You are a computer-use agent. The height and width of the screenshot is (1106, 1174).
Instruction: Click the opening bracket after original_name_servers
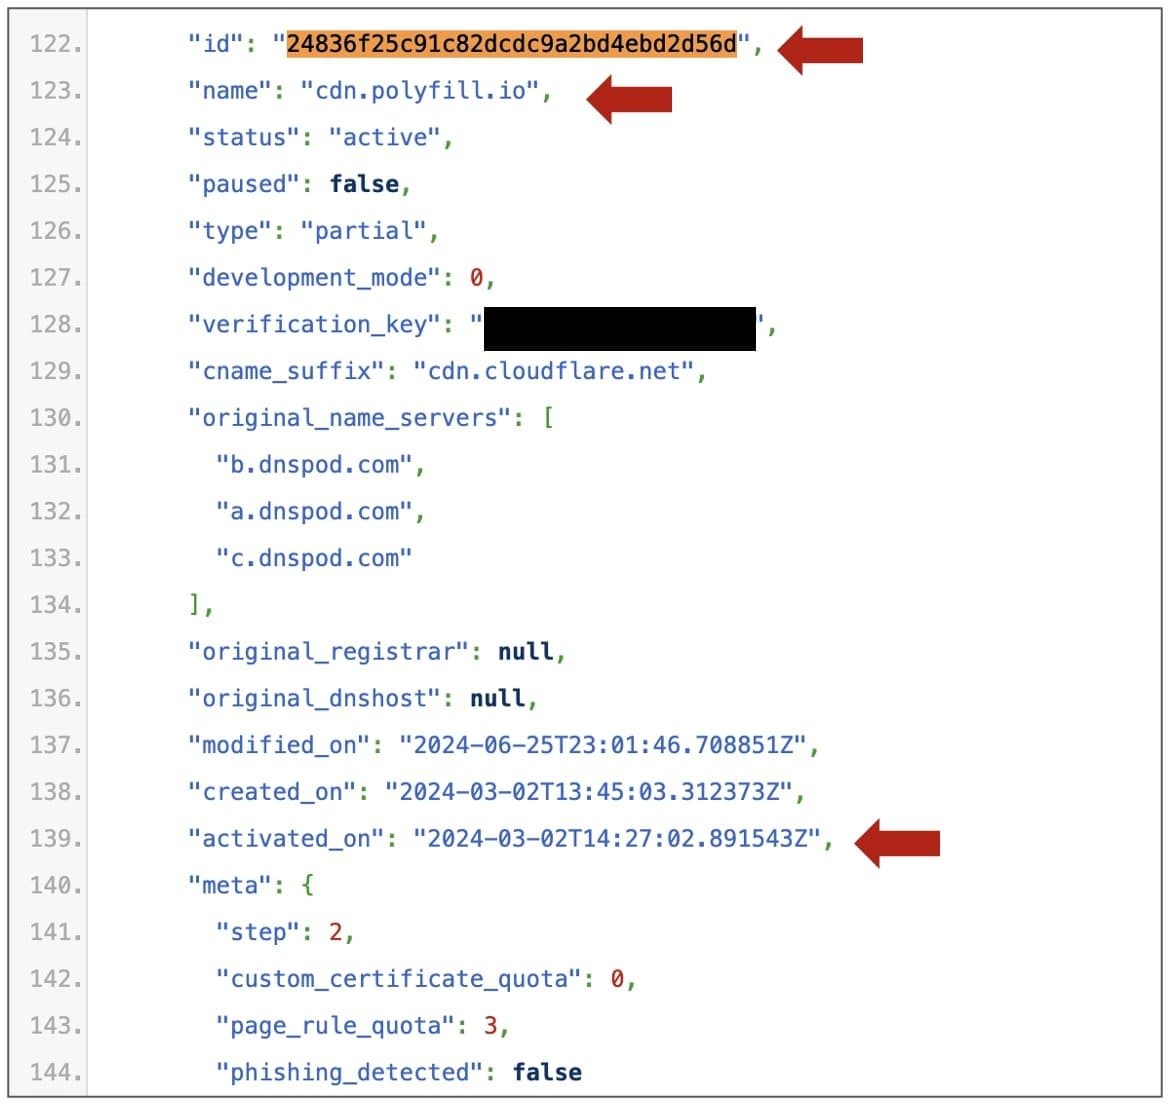click(548, 418)
